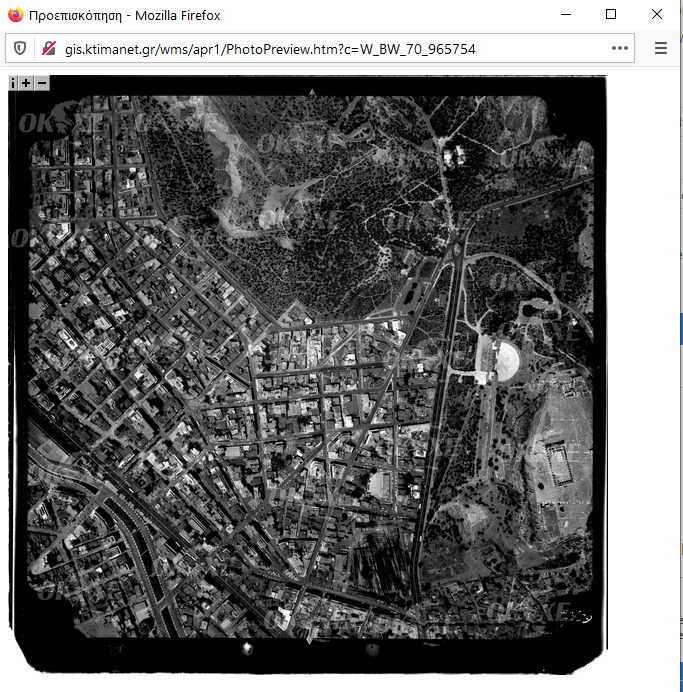Click the info 'i' button on the photo viewer
This screenshot has width=683, height=692.
[x=13, y=84]
